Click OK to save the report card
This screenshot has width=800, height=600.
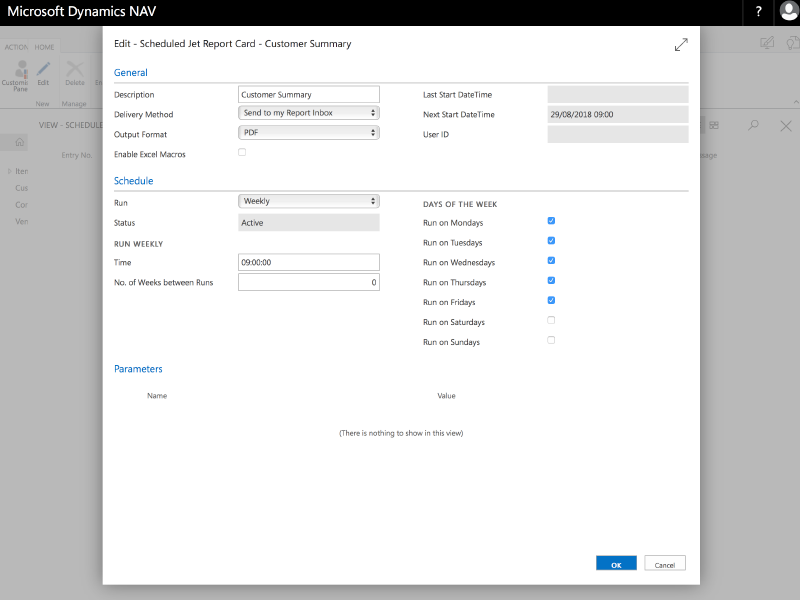point(616,563)
